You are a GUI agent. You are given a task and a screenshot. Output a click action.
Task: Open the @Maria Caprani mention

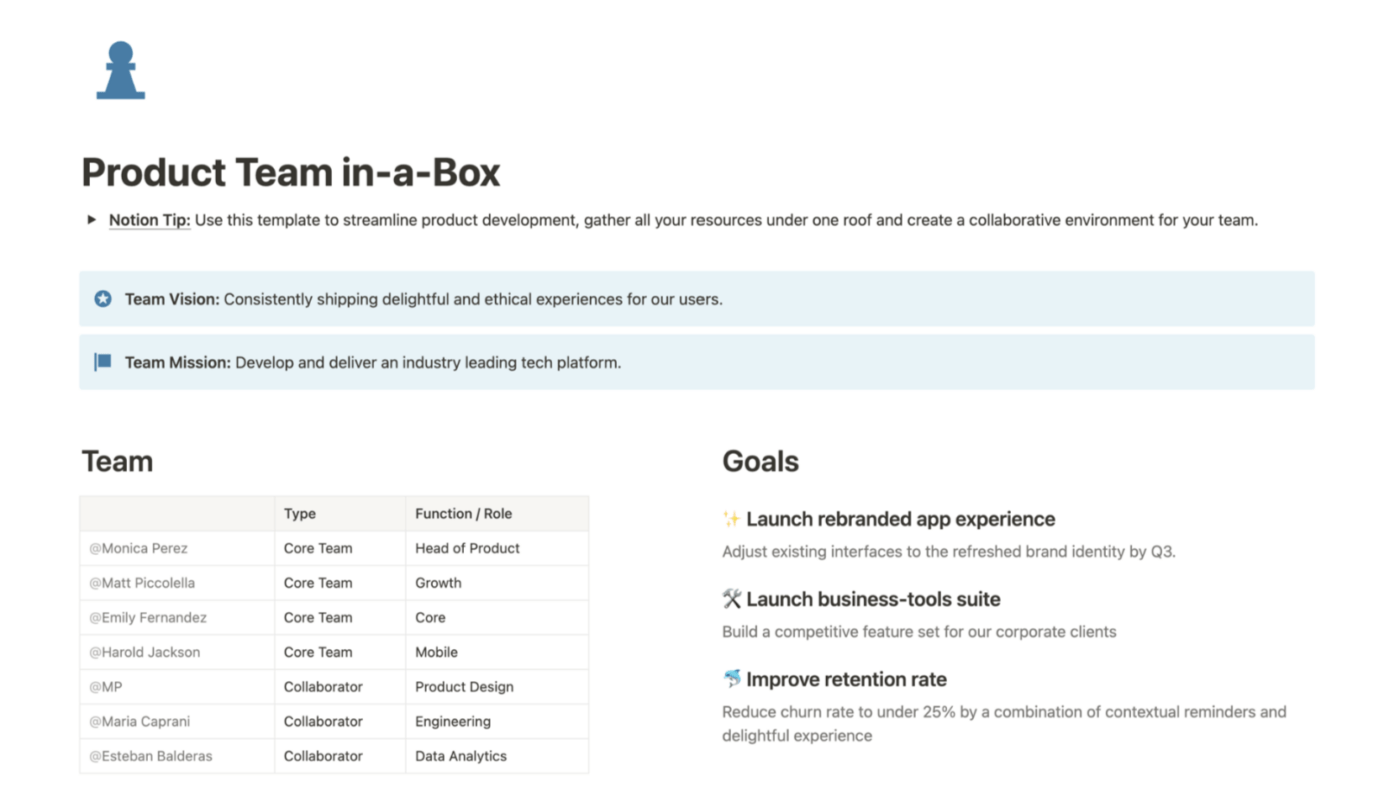(140, 721)
